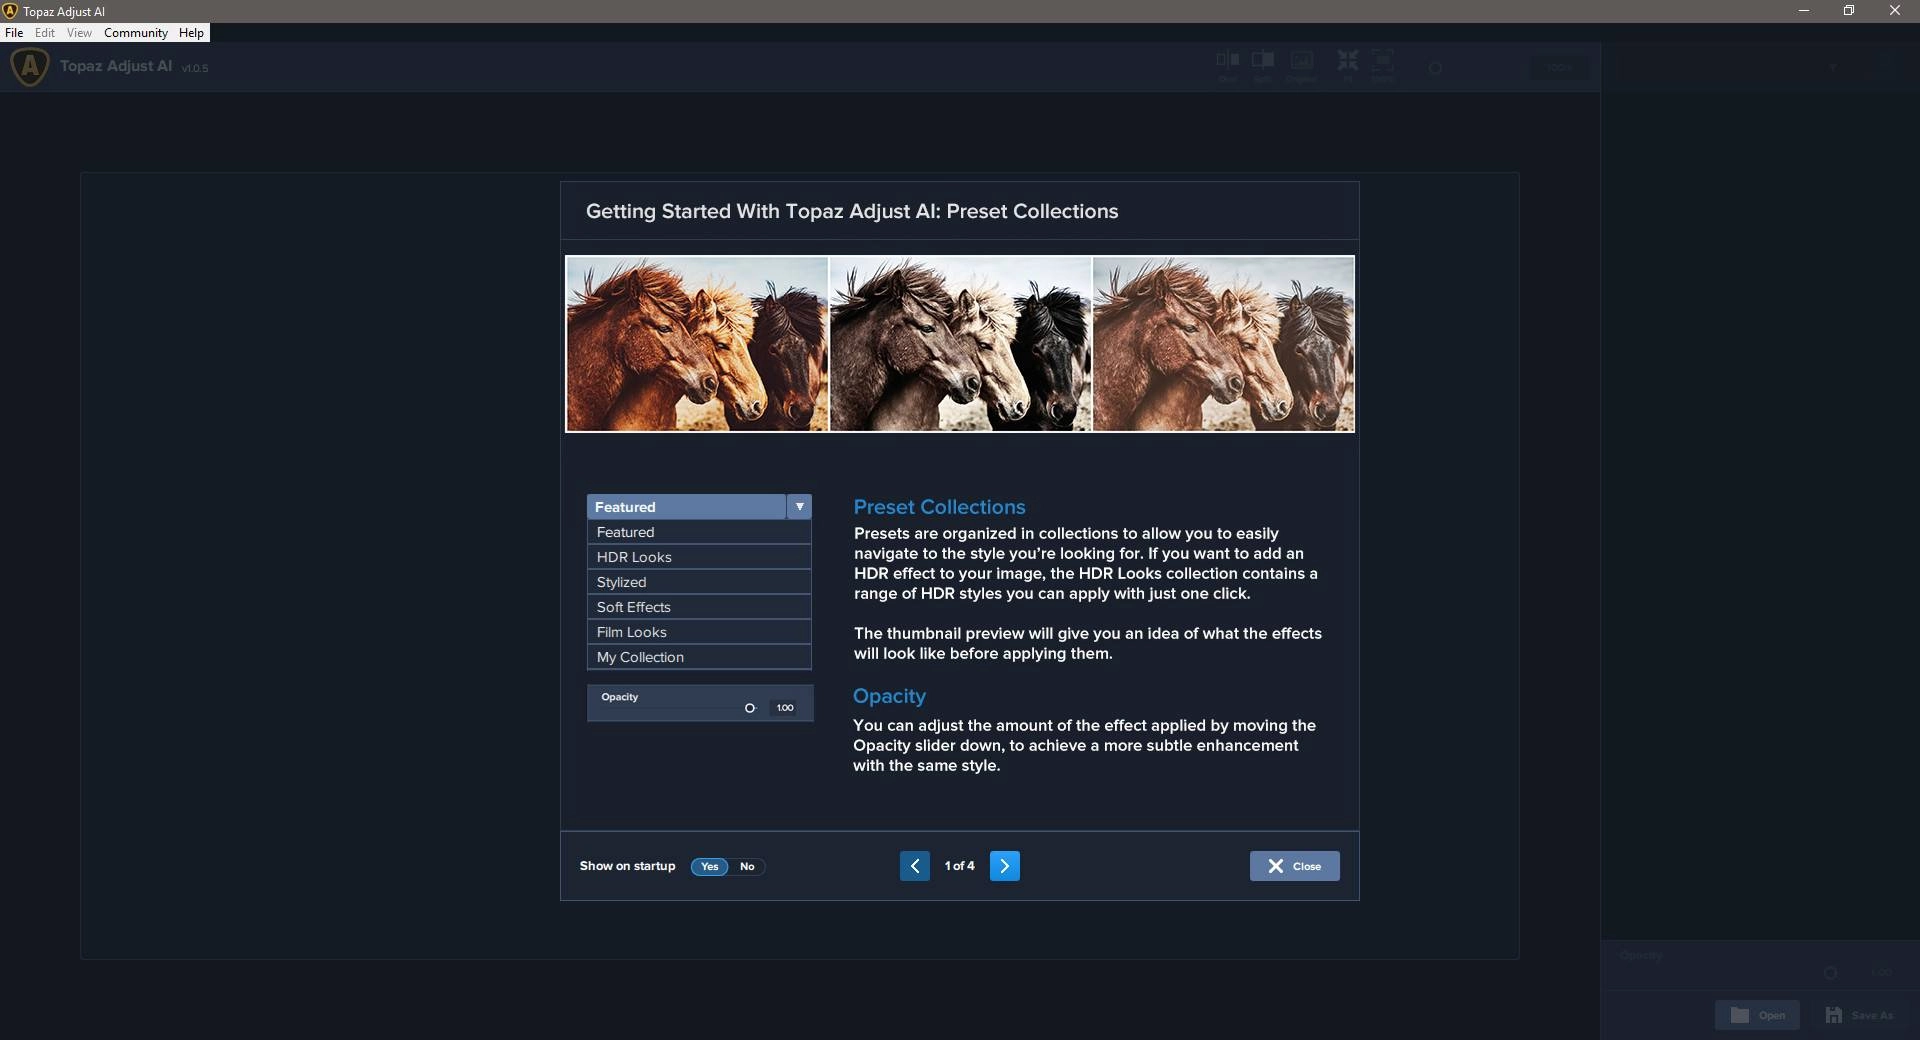Select HDR Looks in the collection list
The width and height of the screenshot is (1920, 1040).
[699, 557]
